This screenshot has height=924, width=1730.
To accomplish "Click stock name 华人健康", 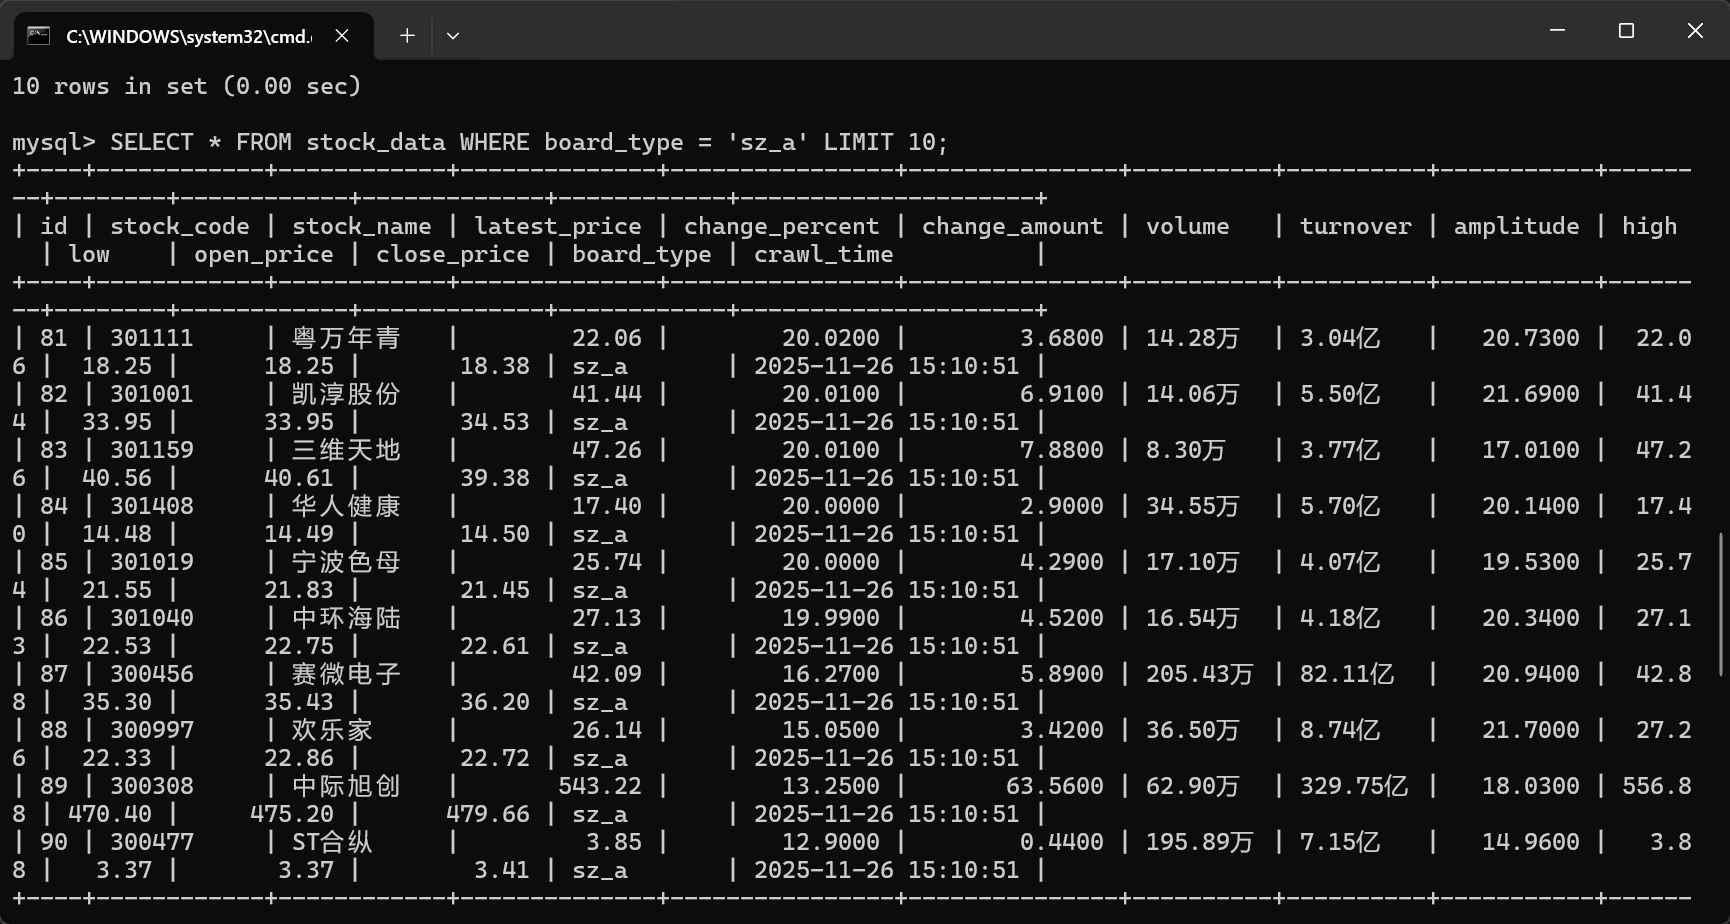I will (346, 507).
